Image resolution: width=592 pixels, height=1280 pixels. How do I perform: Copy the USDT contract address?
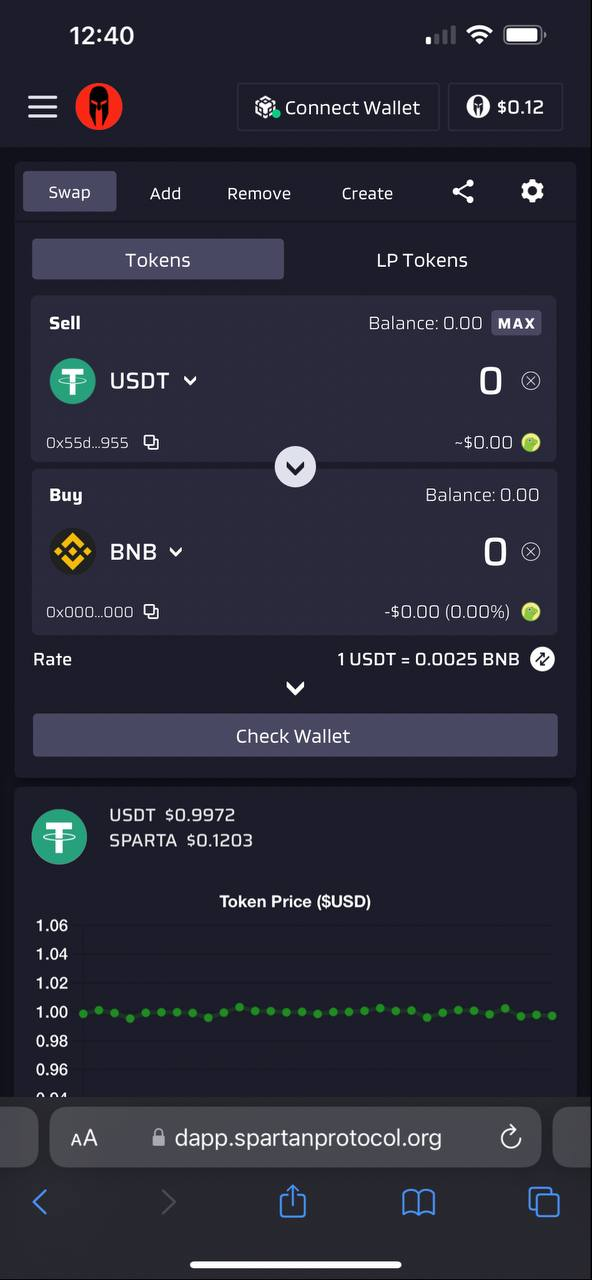(x=150, y=442)
